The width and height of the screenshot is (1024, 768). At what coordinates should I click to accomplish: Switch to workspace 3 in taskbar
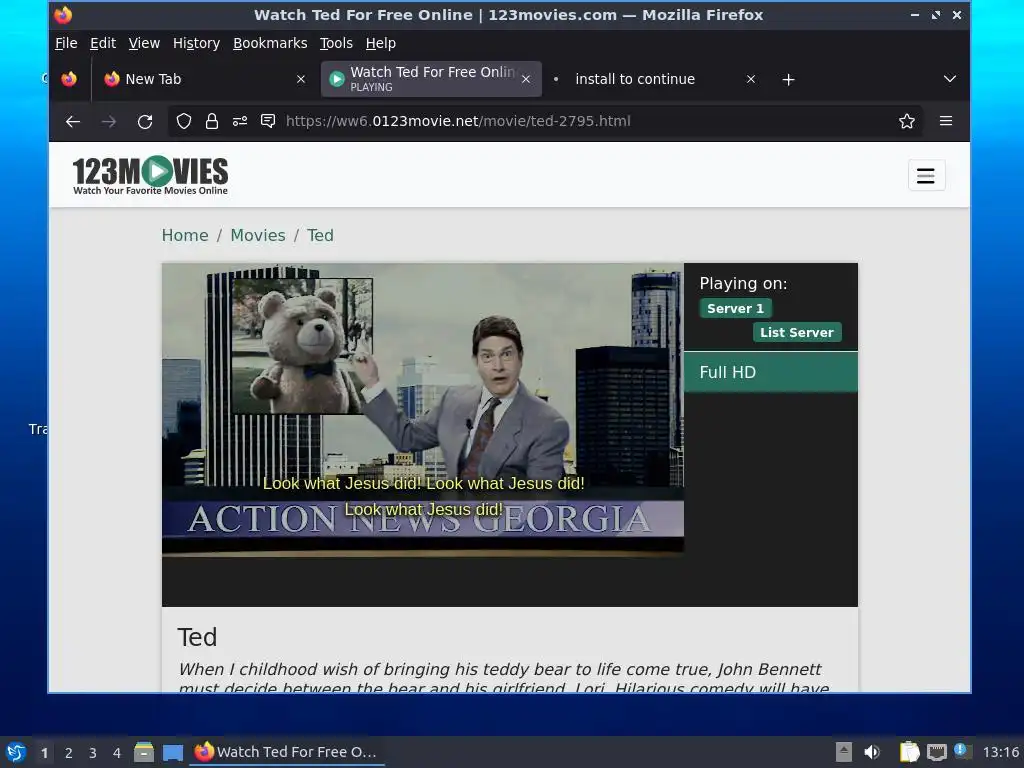coord(93,753)
